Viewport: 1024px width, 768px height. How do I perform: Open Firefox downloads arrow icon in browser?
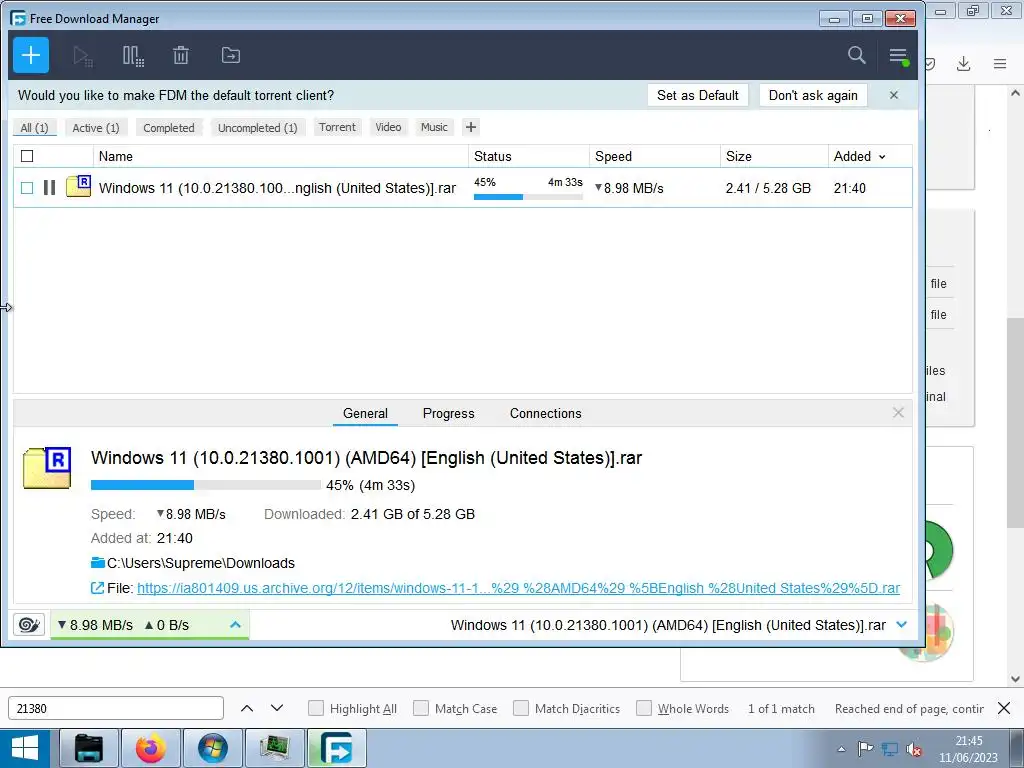pyautogui.click(x=963, y=63)
